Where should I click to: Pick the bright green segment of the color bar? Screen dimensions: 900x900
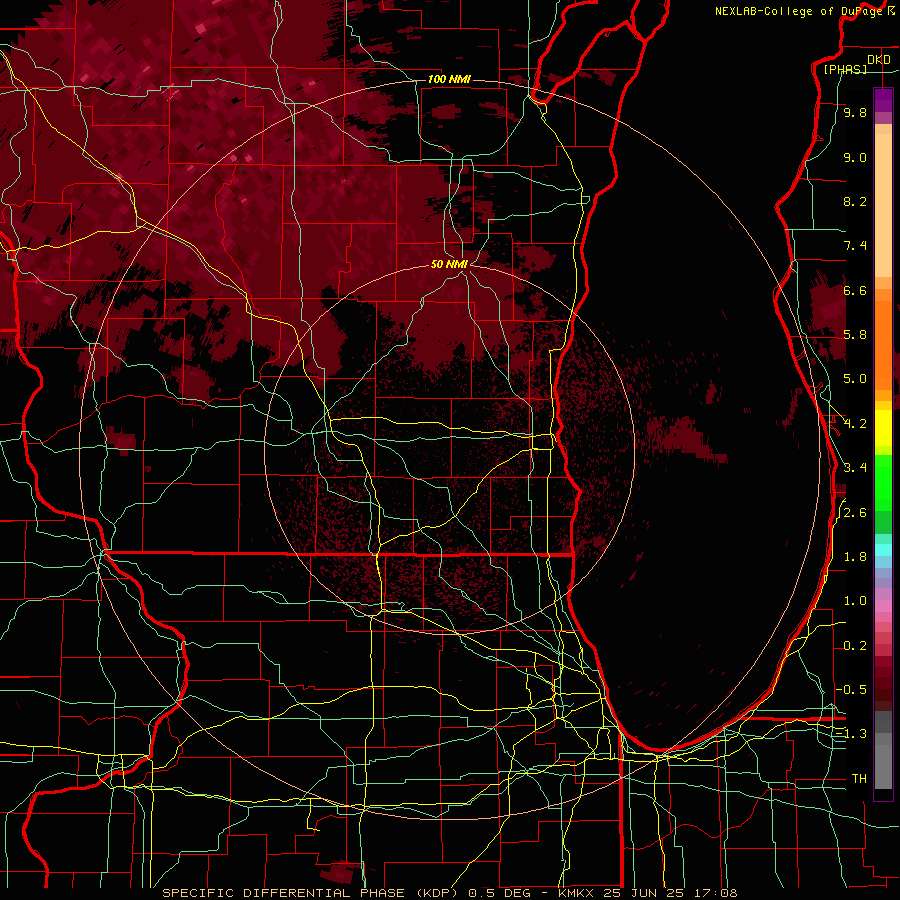(883, 482)
